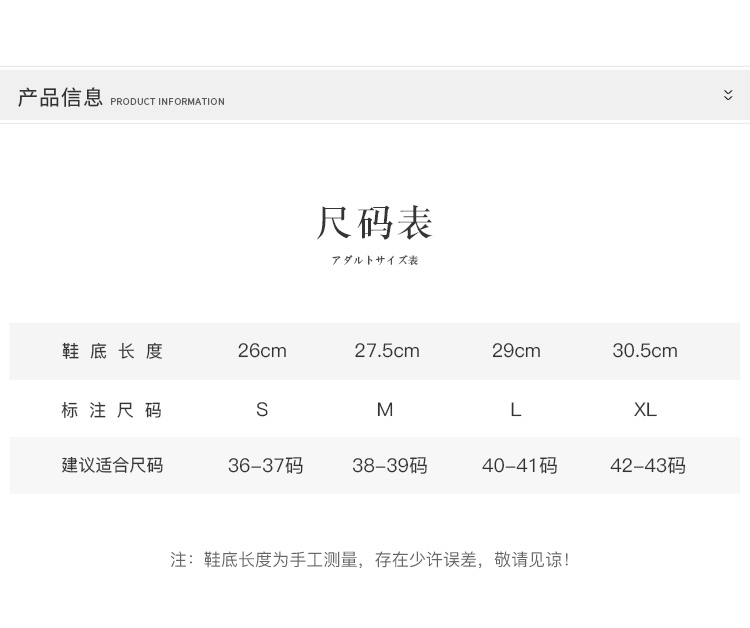Select the 27.5cm cell
Image resolution: width=750 pixels, height=628 pixels.
(x=387, y=351)
